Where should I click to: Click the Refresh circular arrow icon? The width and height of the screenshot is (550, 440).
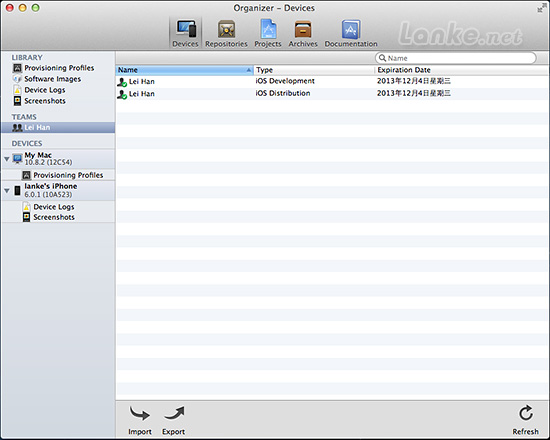[x=525, y=413]
